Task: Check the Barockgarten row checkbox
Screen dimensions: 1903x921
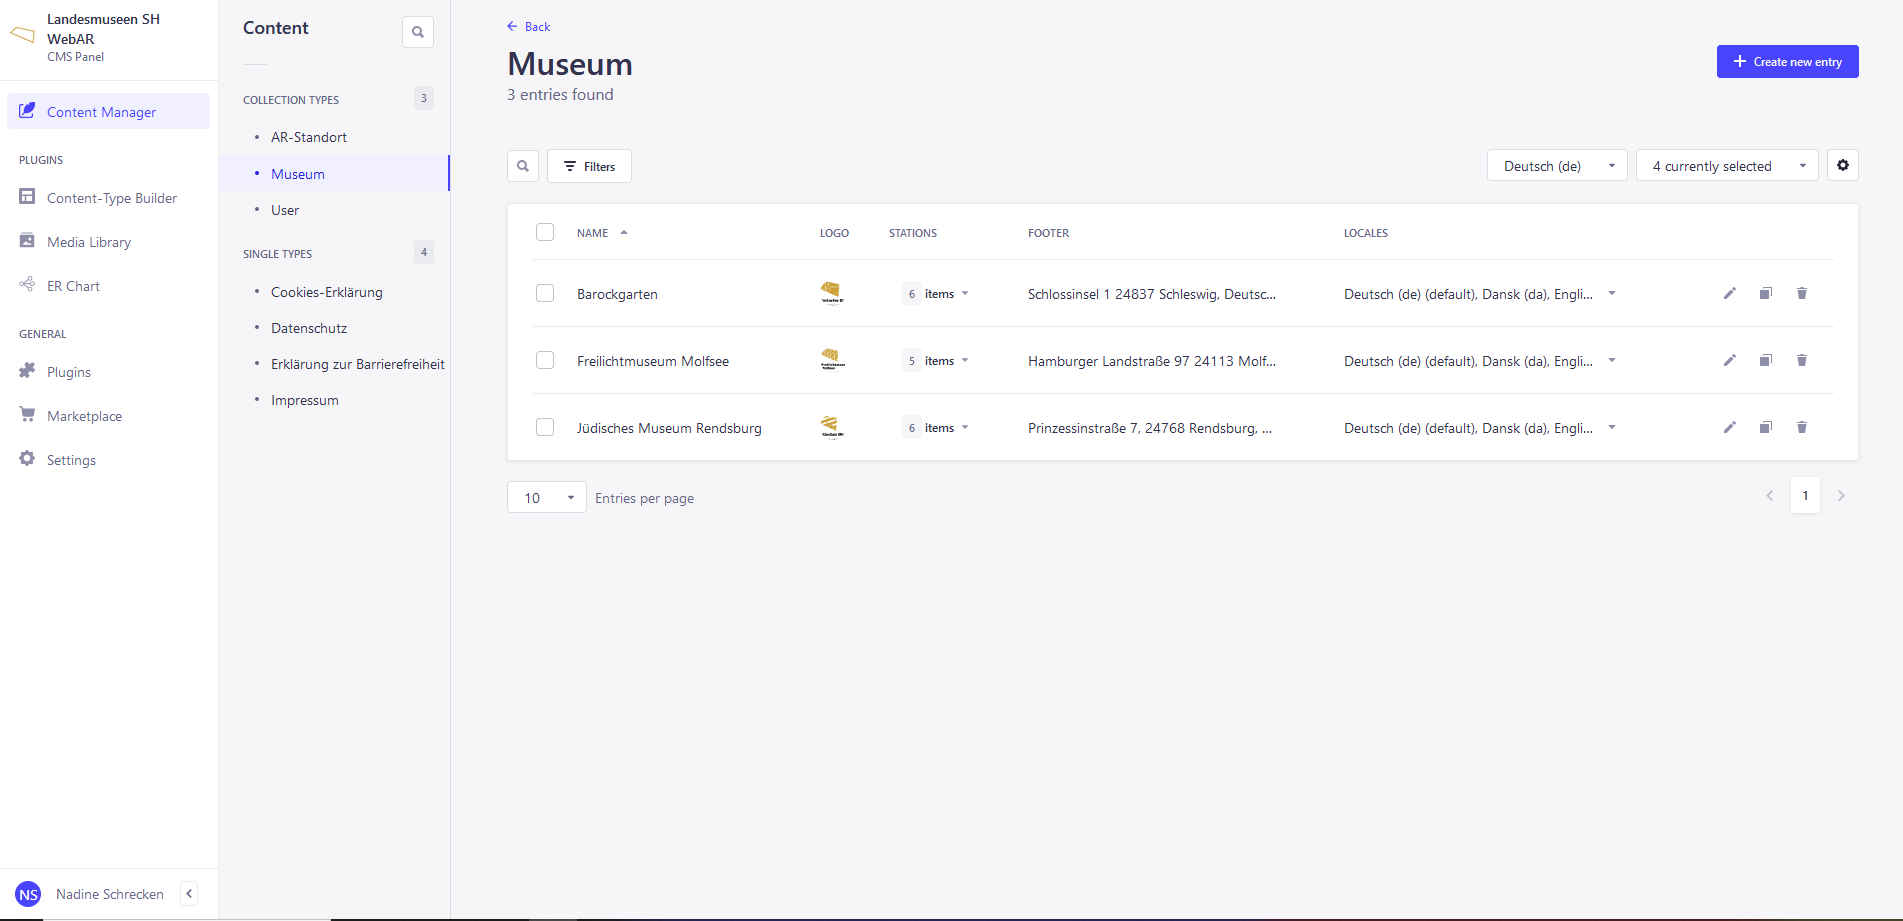Action: pos(545,293)
